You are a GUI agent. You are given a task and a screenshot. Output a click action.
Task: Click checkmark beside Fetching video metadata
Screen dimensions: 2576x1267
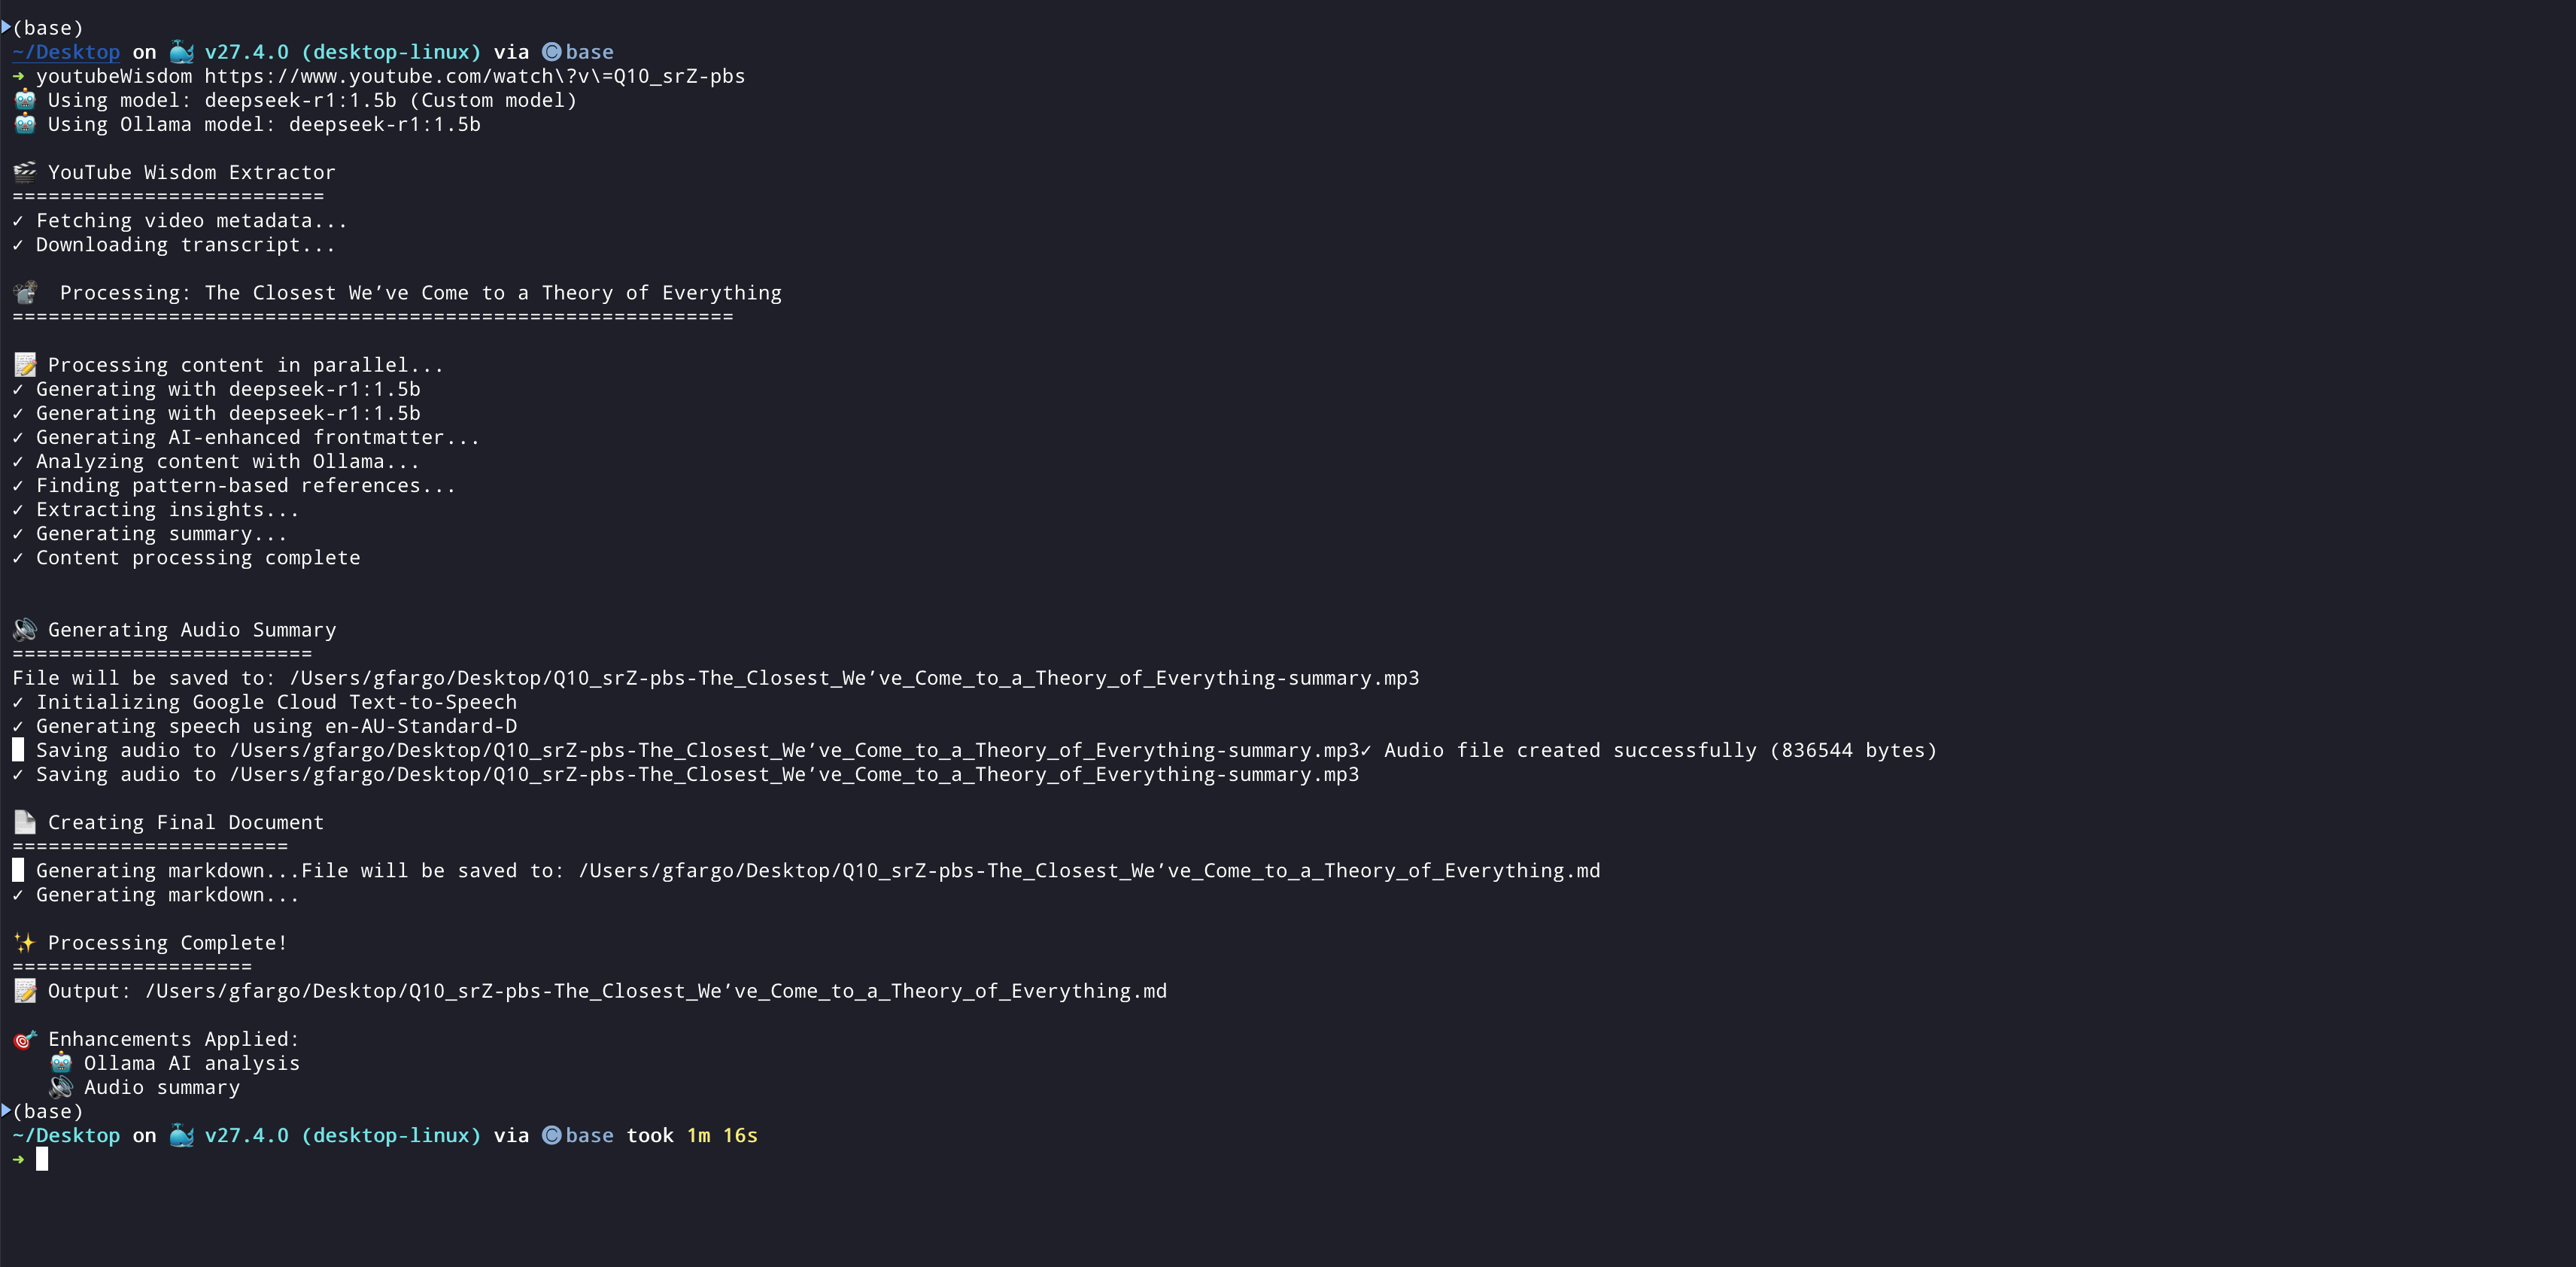click(18, 221)
